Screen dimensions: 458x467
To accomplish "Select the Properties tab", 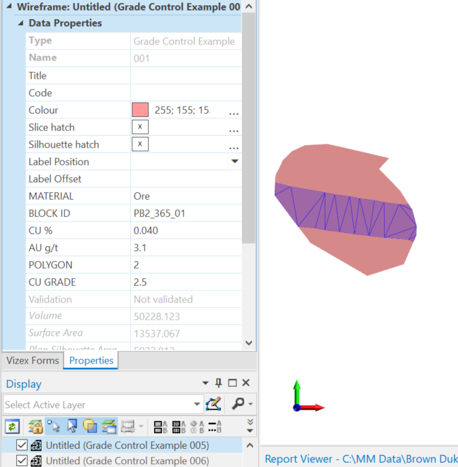I will tap(91, 360).
